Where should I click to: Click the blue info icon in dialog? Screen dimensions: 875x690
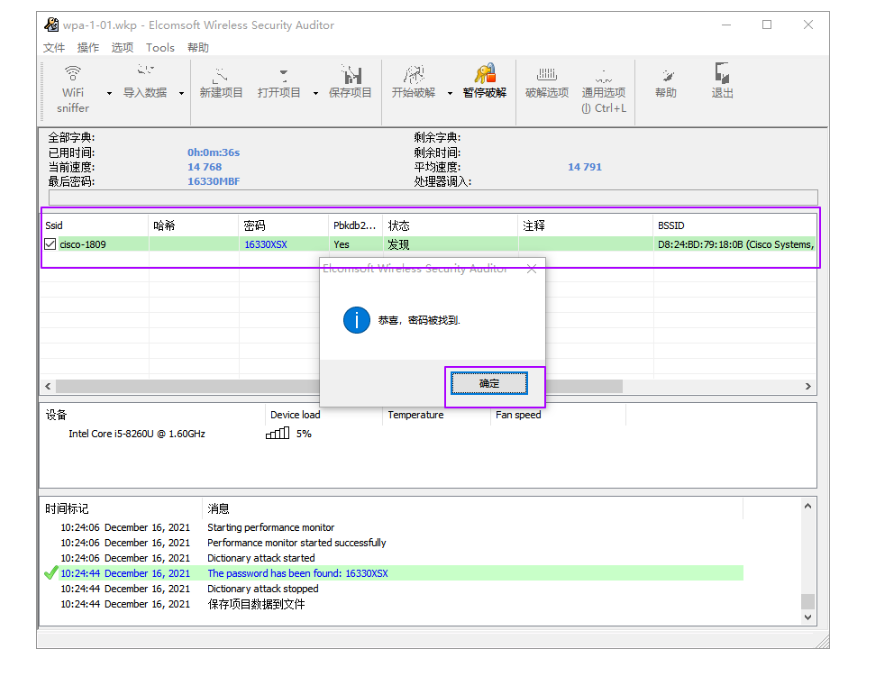click(x=357, y=320)
